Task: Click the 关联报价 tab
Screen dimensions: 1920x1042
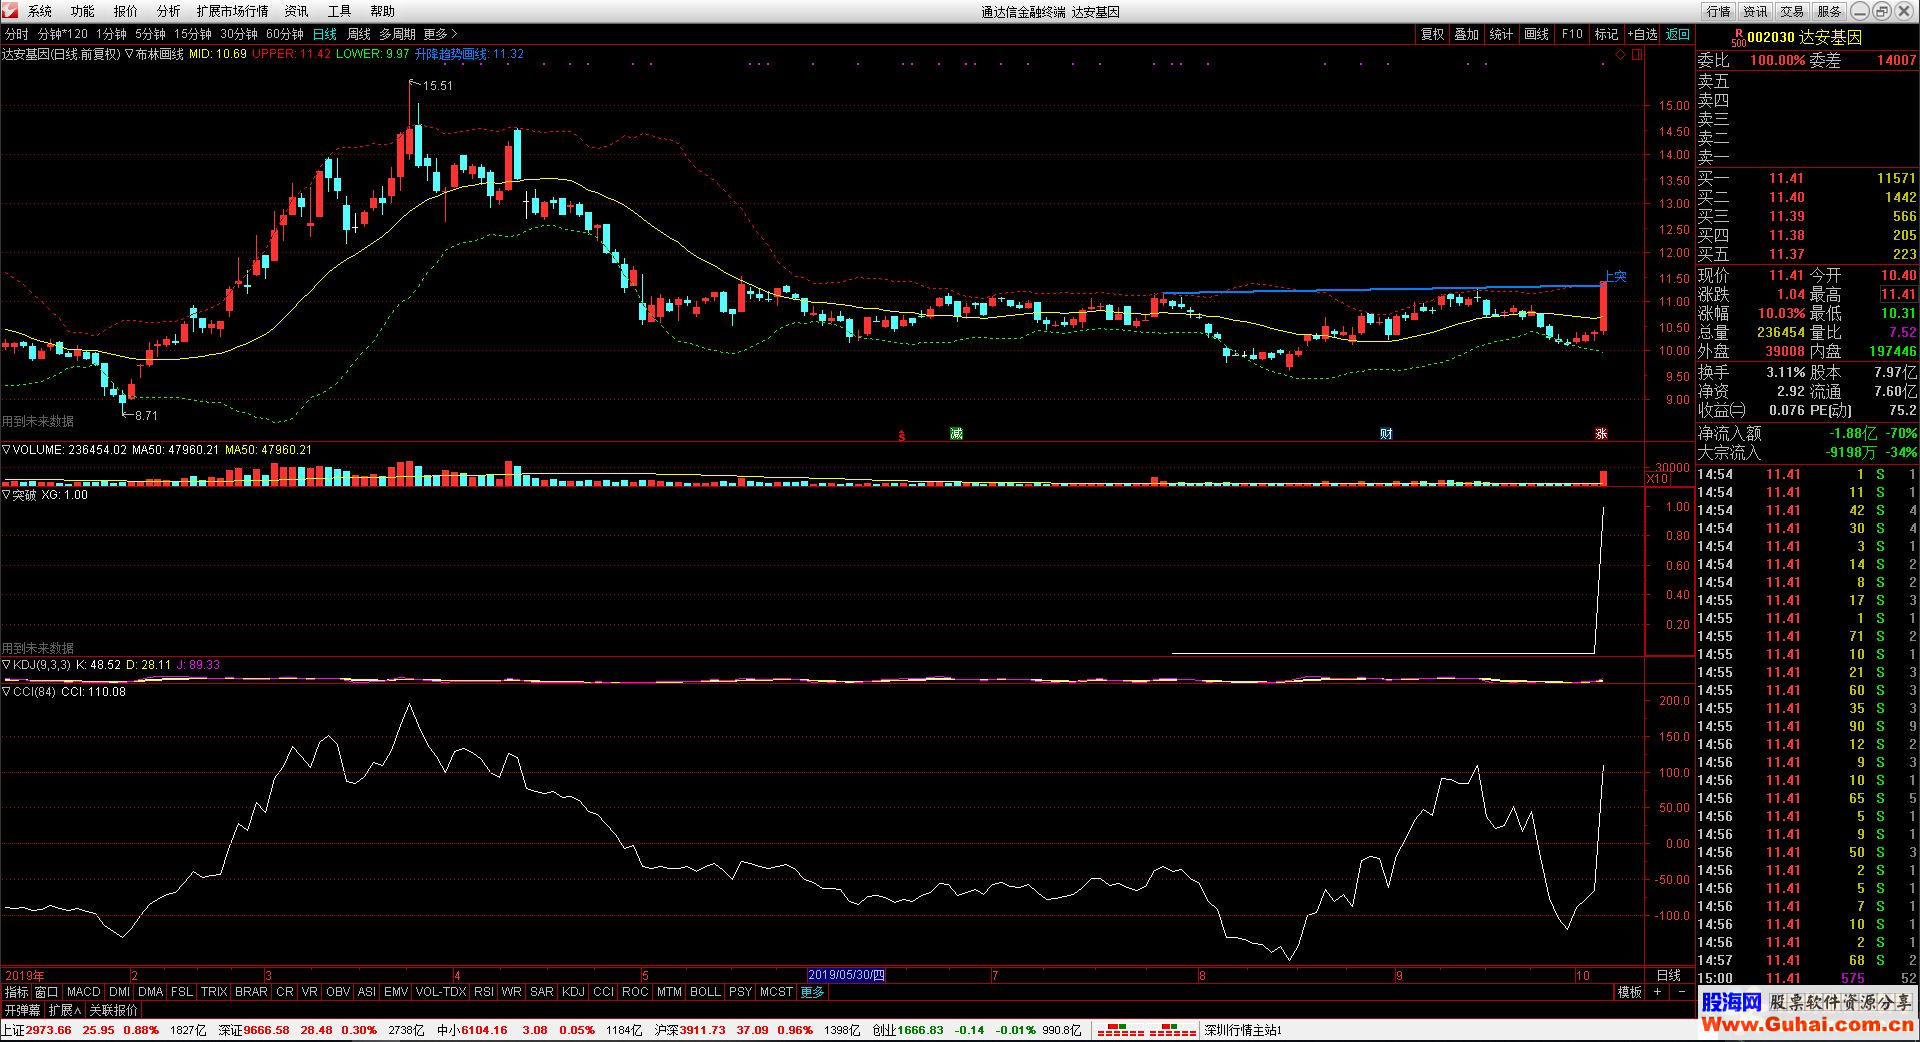Action: 113,1010
